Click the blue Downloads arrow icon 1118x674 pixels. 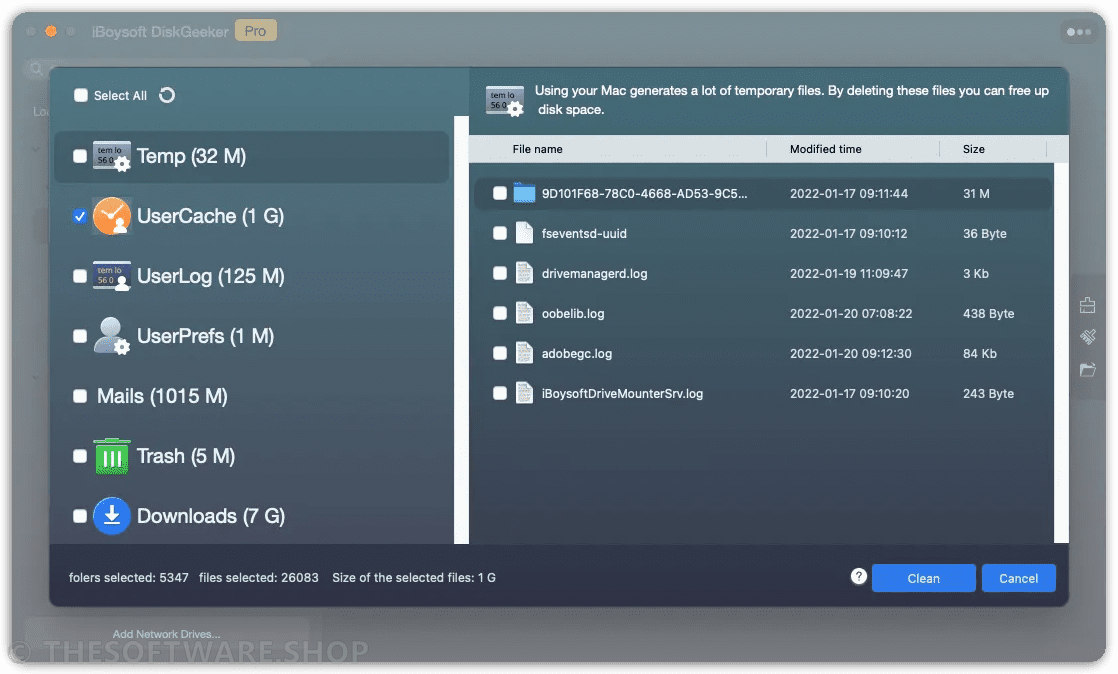coord(112,516)
